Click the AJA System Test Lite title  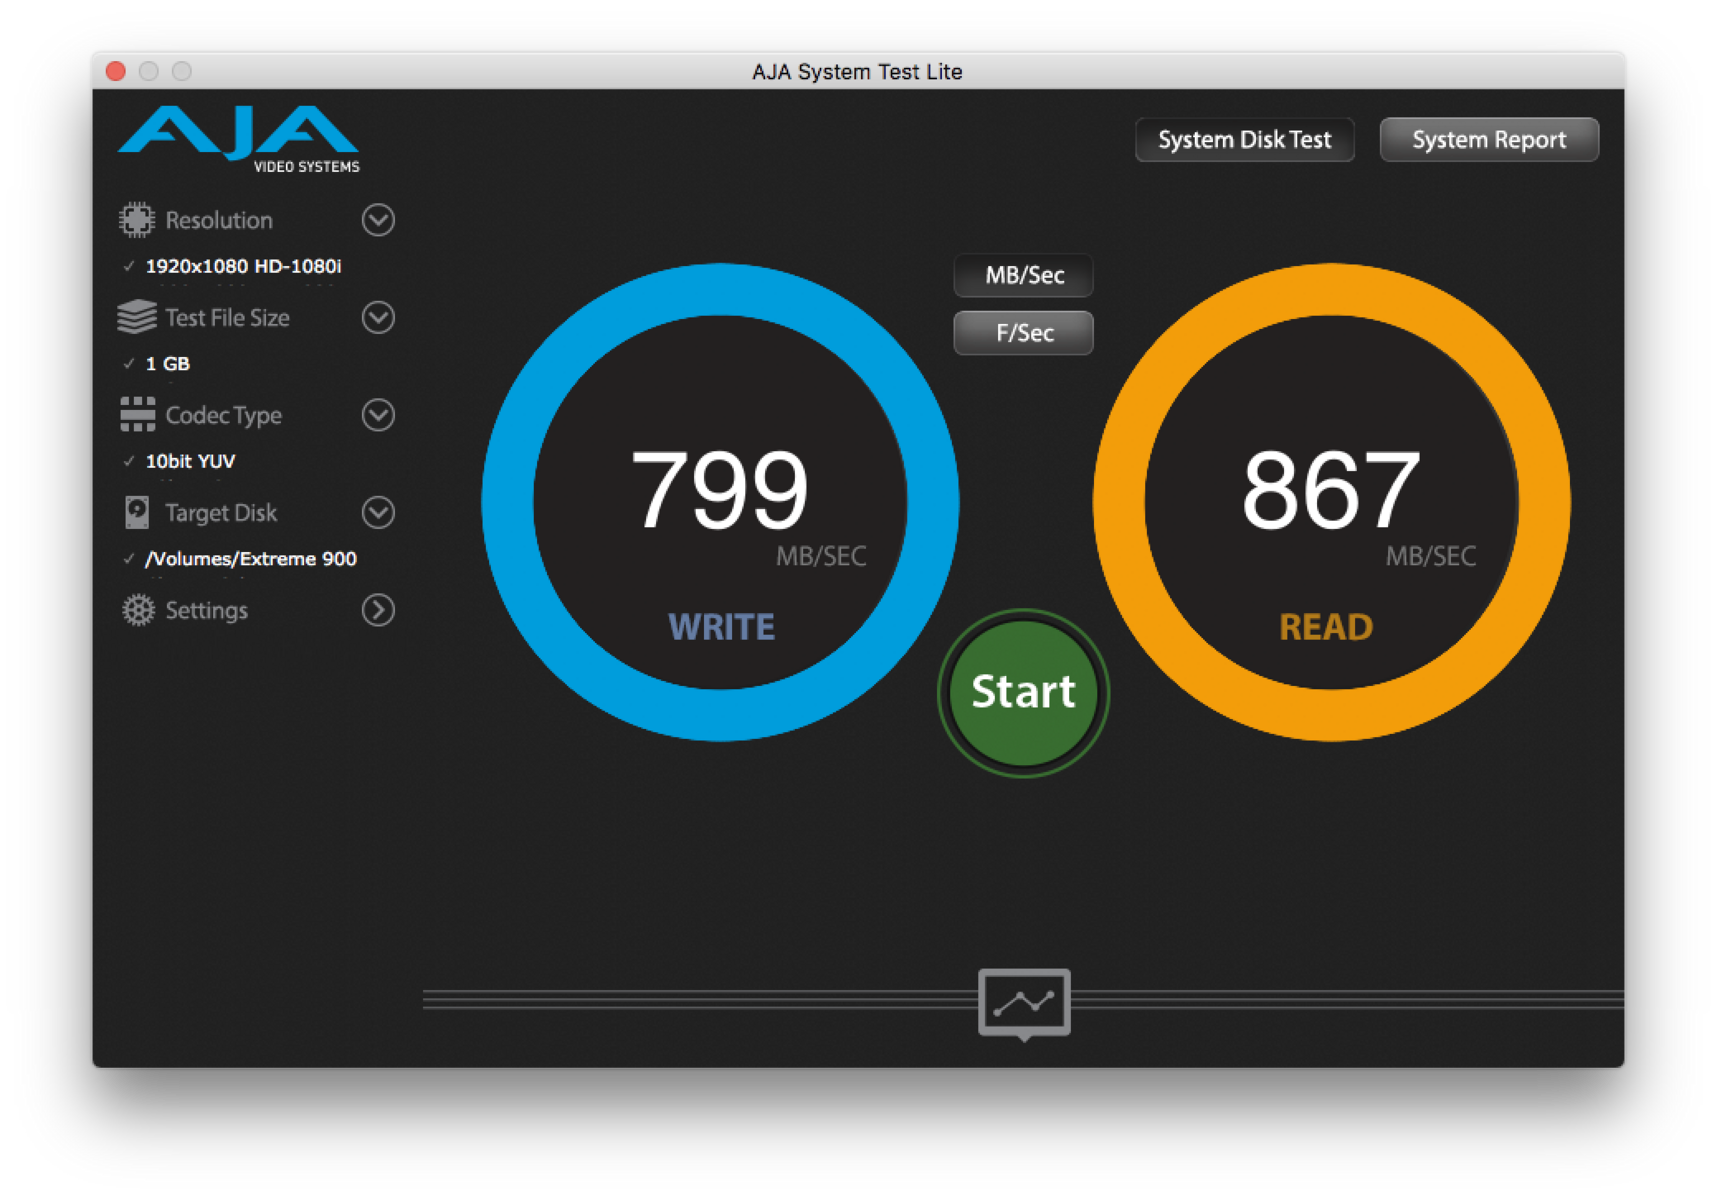[x=857, y=72]
